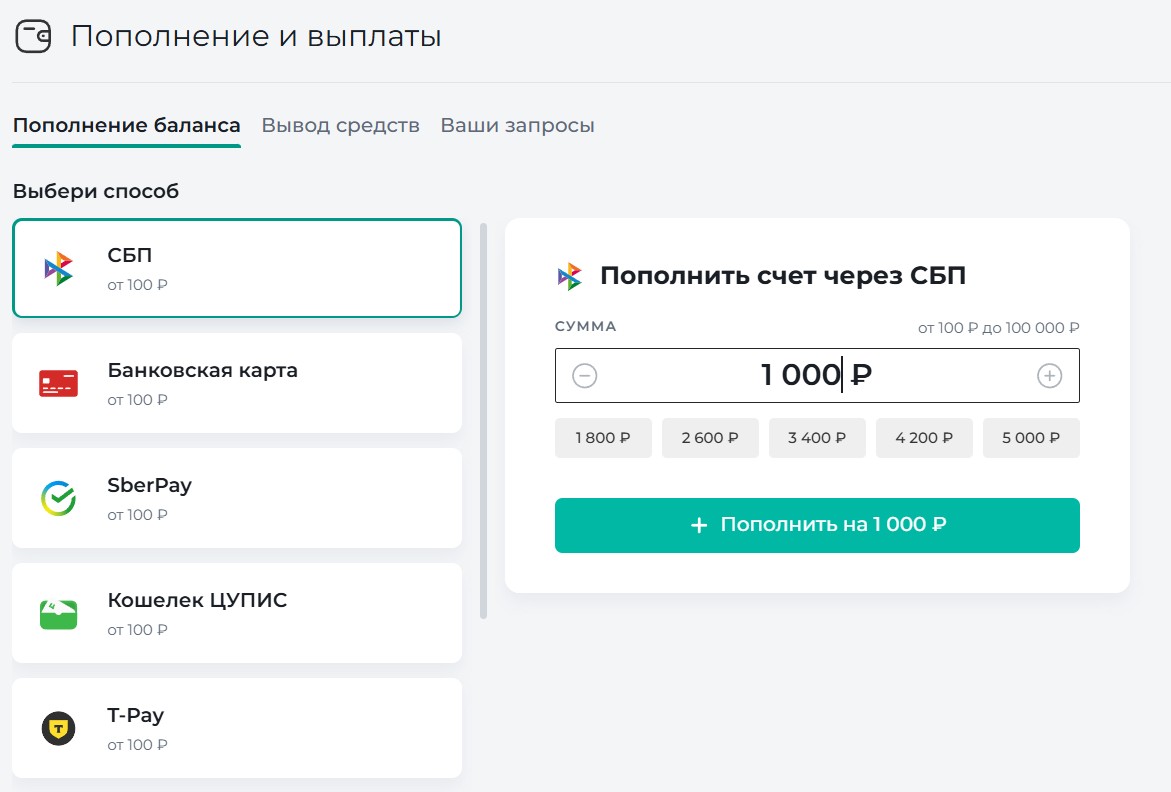Click the payment methods list scrollbar
Image resolution: width=1171 pixels, height=792 pixels.
(484, 420)
